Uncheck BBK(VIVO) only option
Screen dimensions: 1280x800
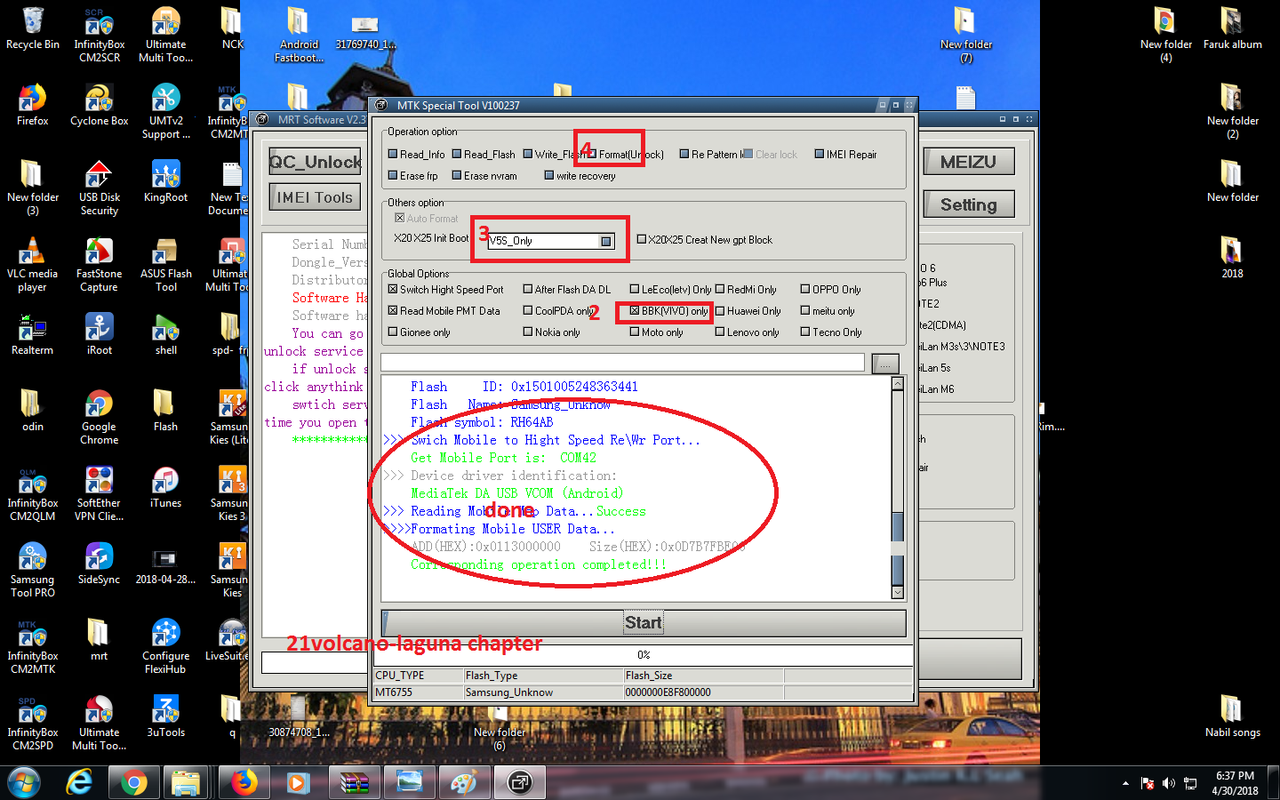[635, 311]
